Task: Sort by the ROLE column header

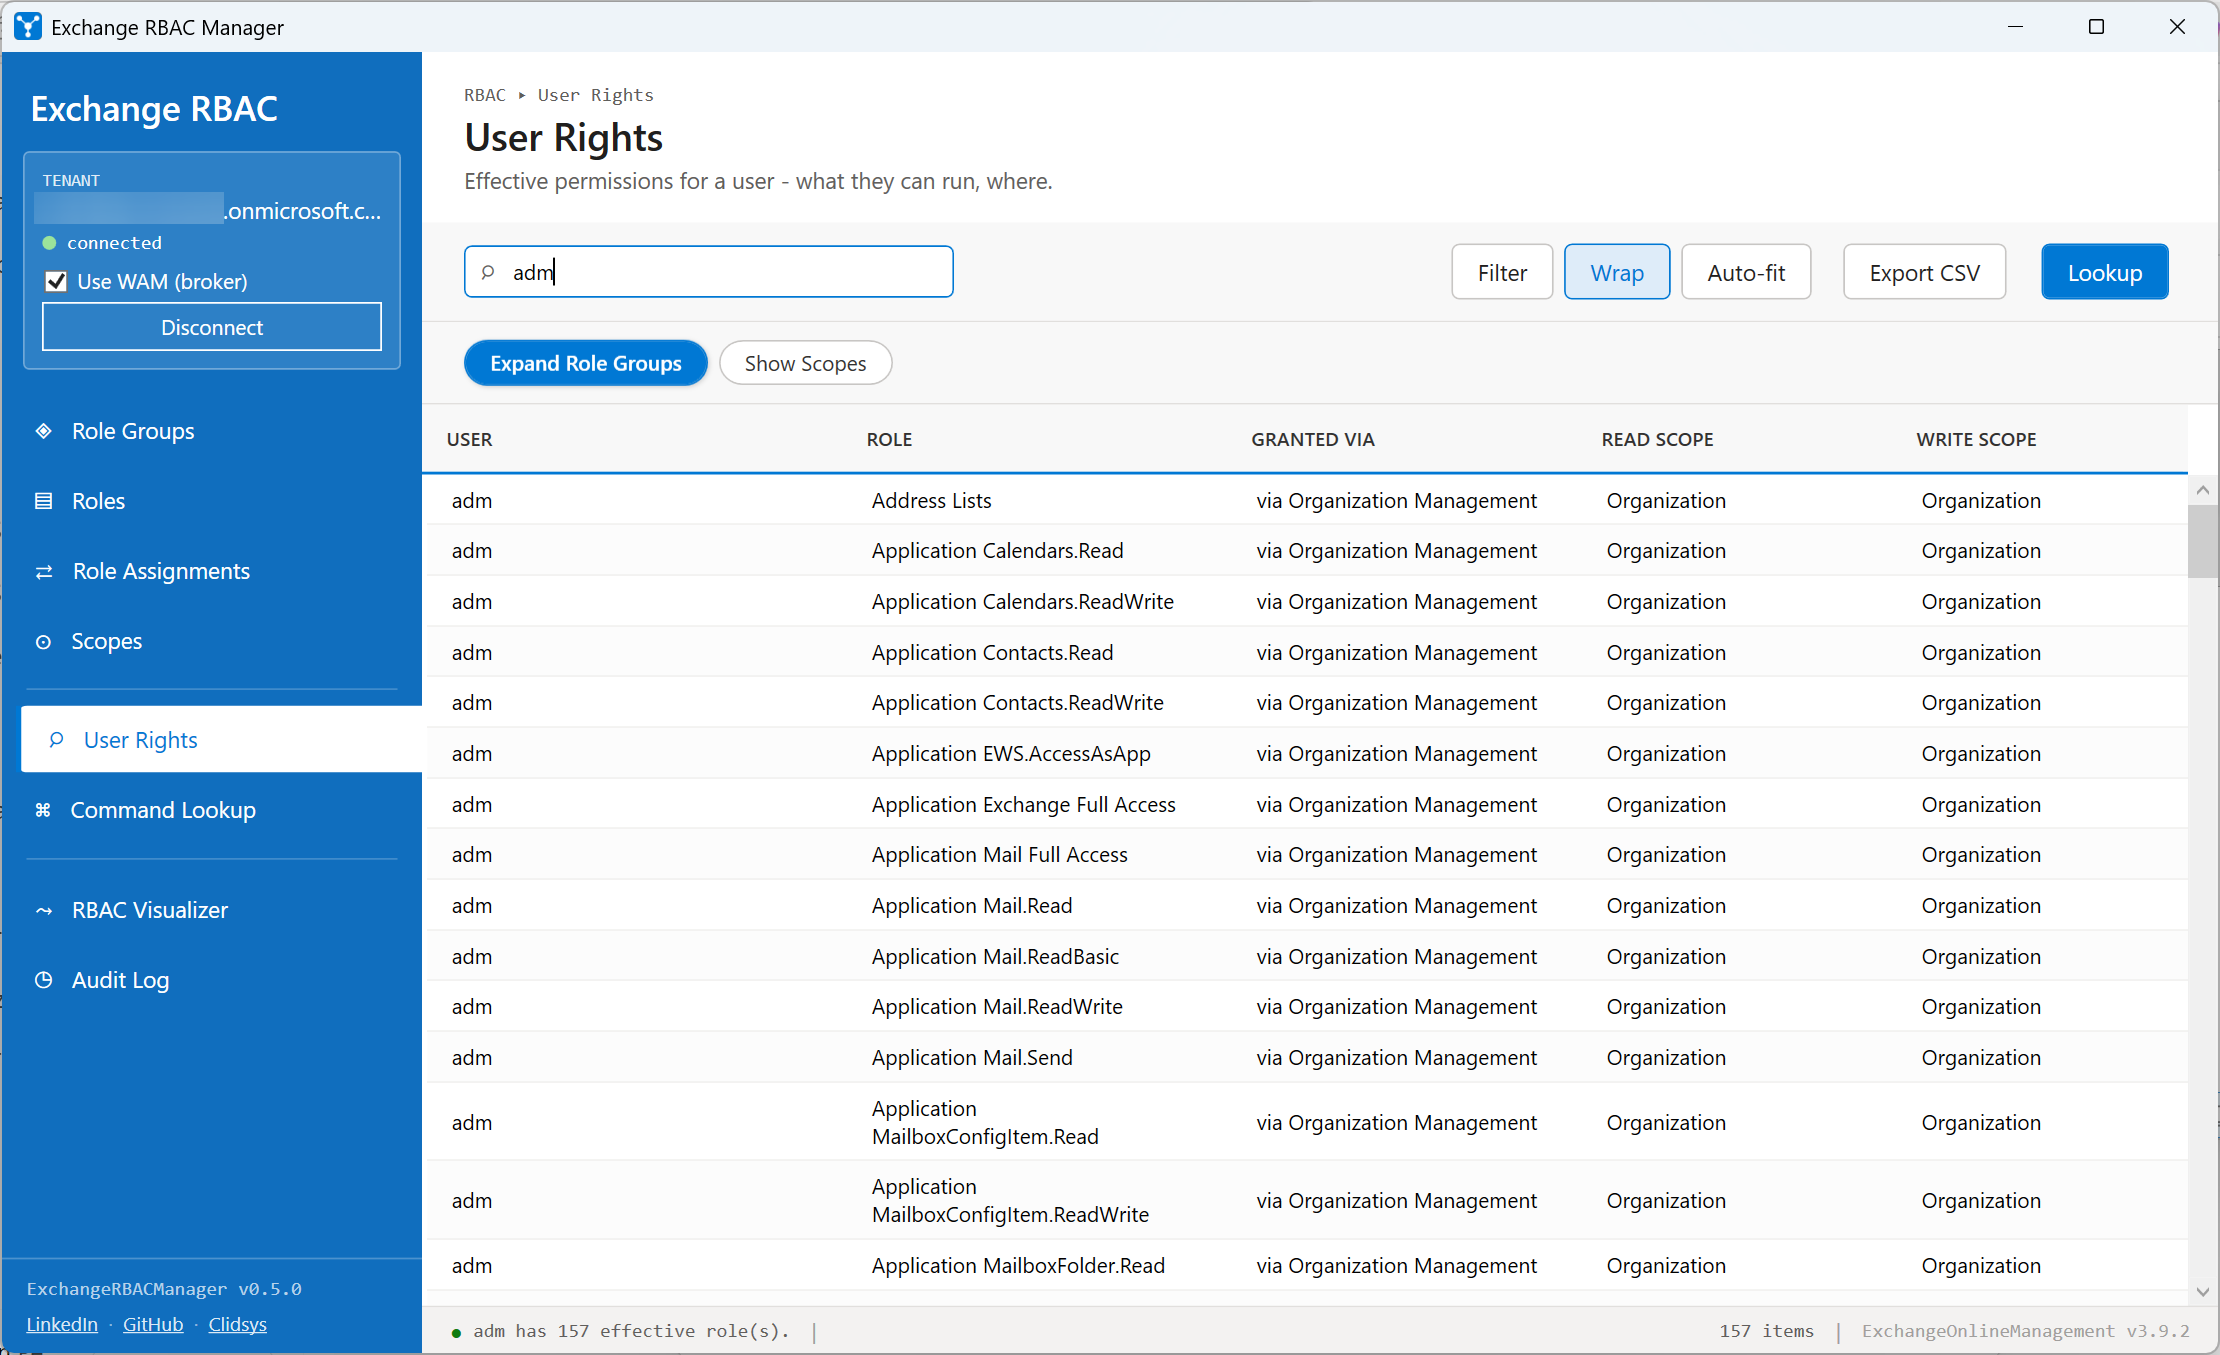Action: point(889,439)
